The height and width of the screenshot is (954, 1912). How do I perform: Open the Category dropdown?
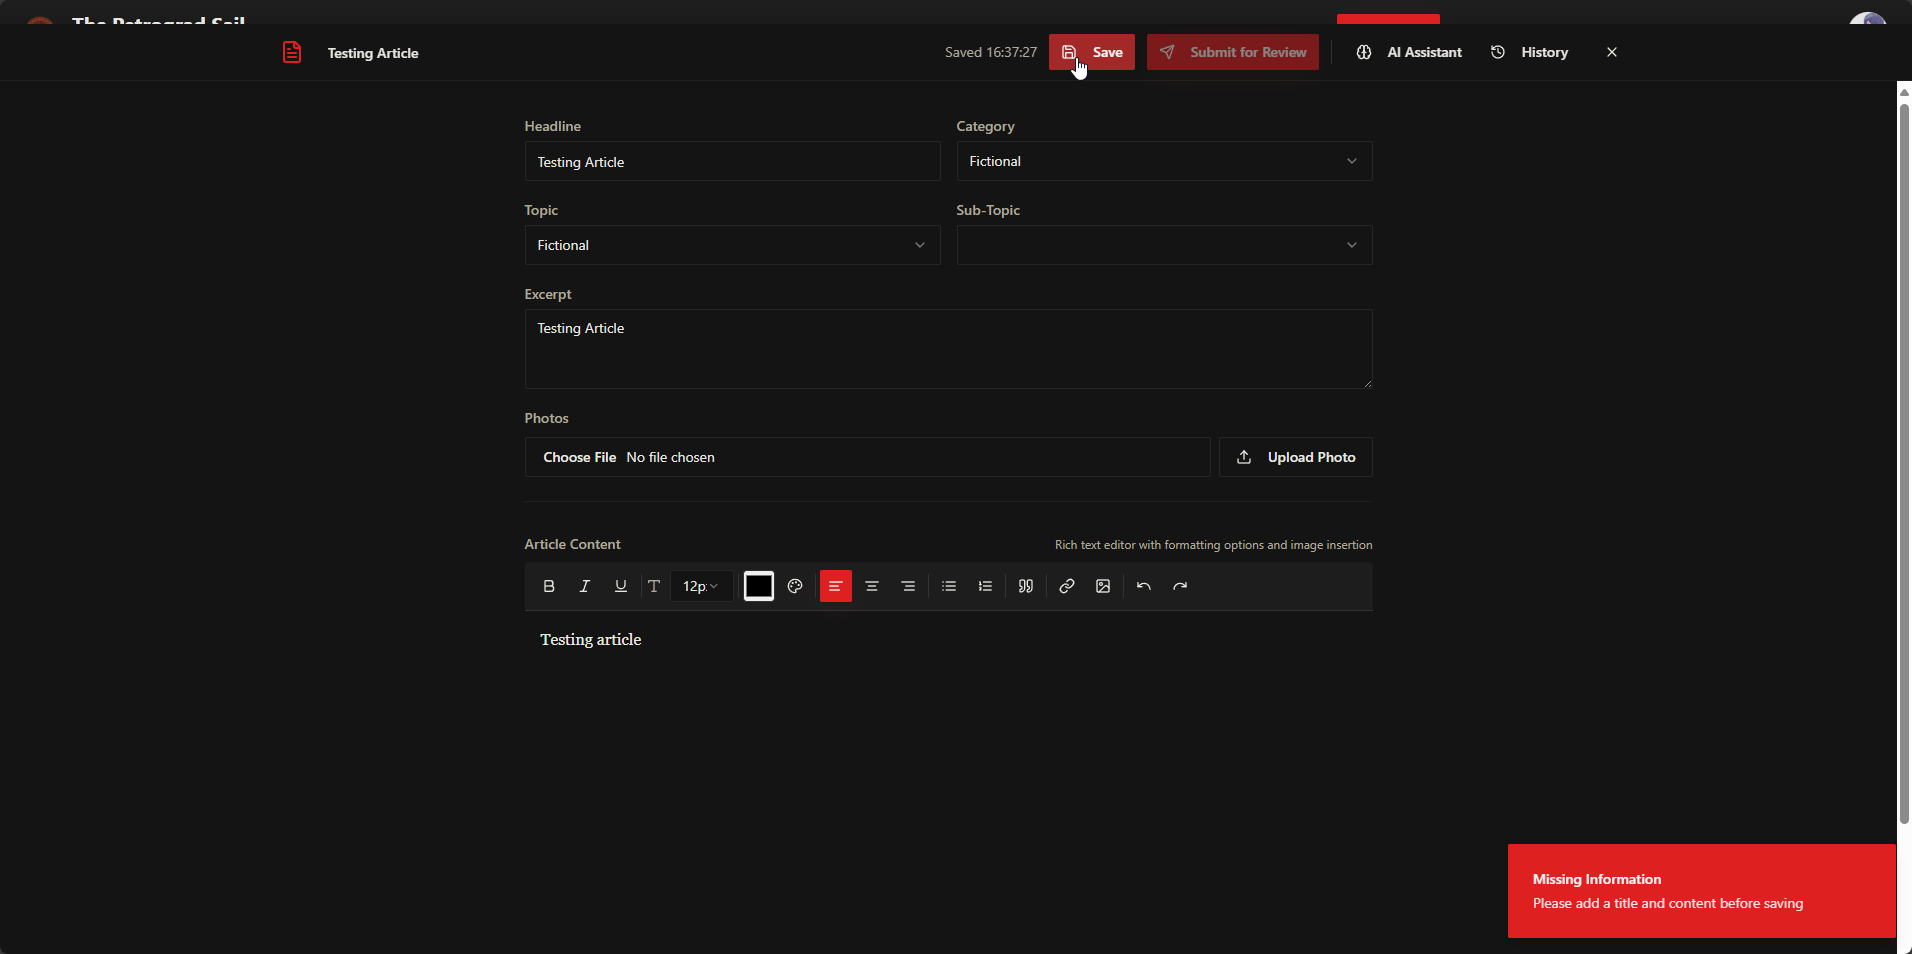[x=1164, y=161]
